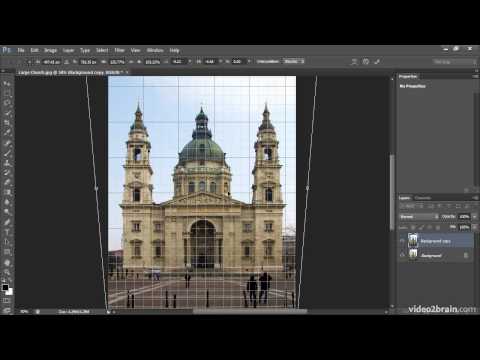Viewport: 480px width, 360px height.
Task: Open the layer blend mode dropdown
Action: click(419, 217)
